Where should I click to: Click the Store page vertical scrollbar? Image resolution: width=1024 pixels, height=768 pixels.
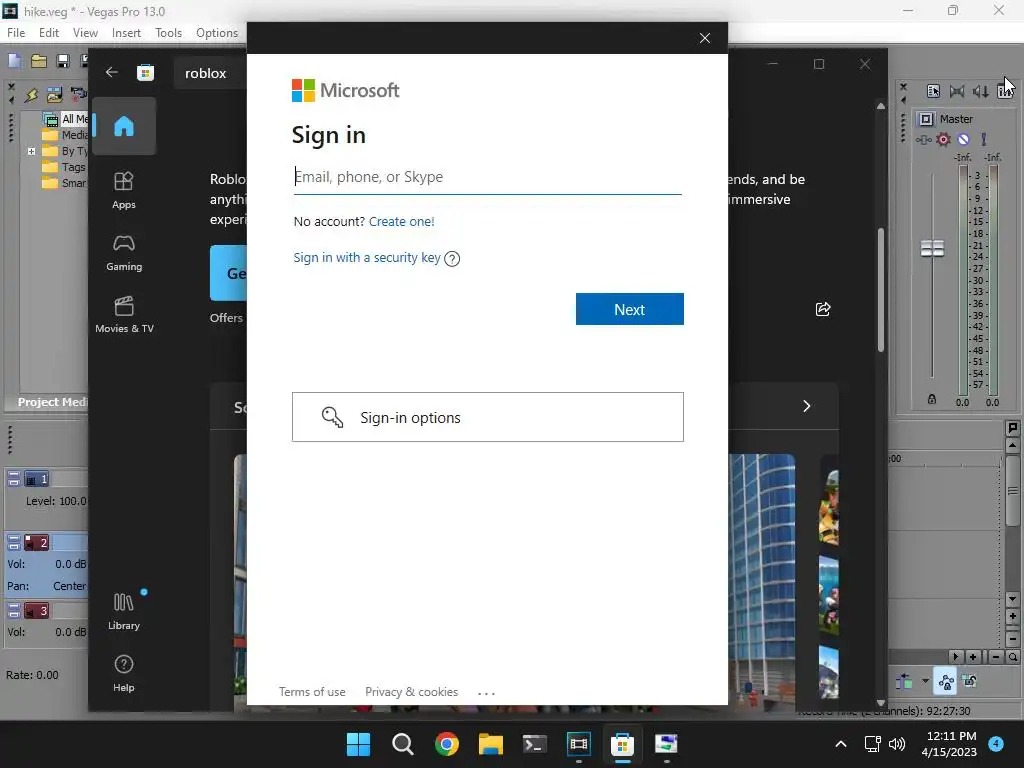coord(880,291)
